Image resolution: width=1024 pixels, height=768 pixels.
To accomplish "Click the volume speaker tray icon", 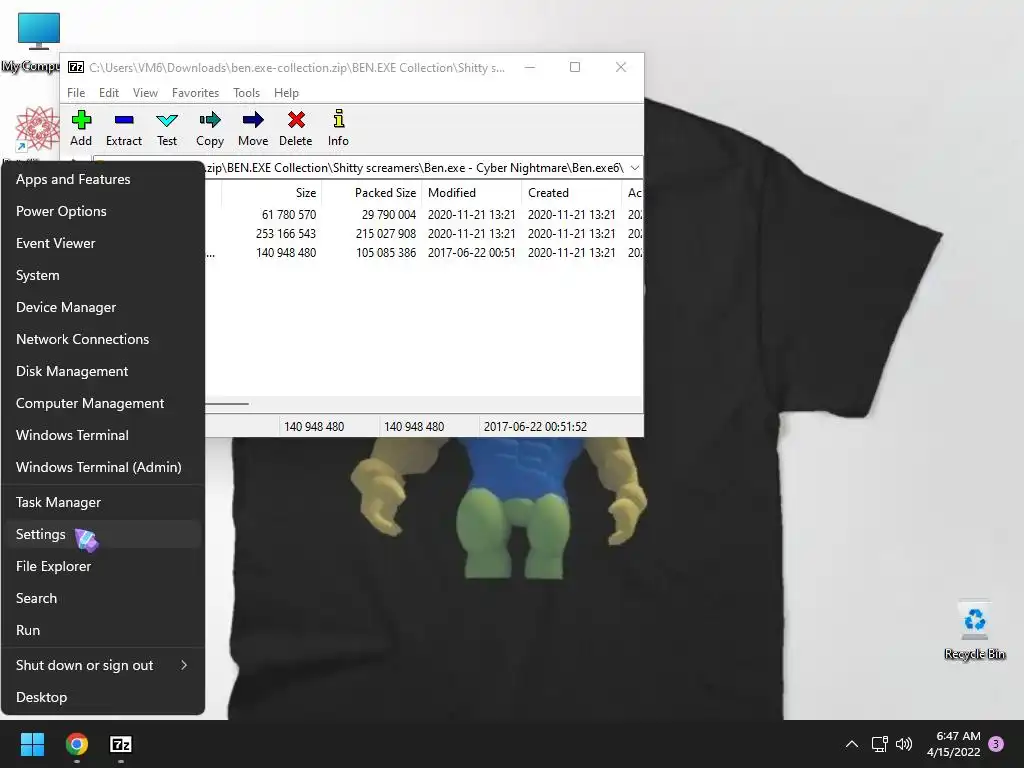I will point(904,744).
